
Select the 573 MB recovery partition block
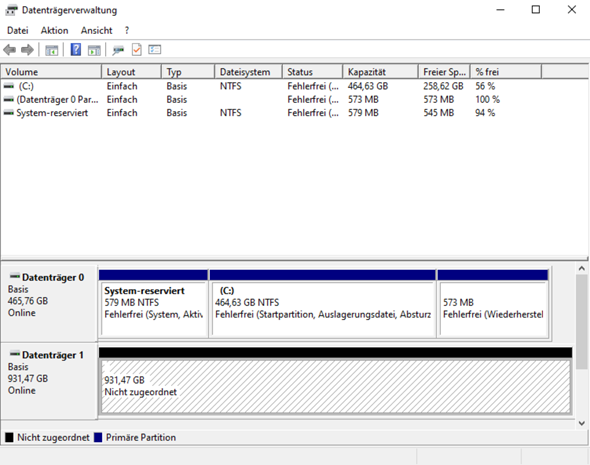tap(493, 308)
